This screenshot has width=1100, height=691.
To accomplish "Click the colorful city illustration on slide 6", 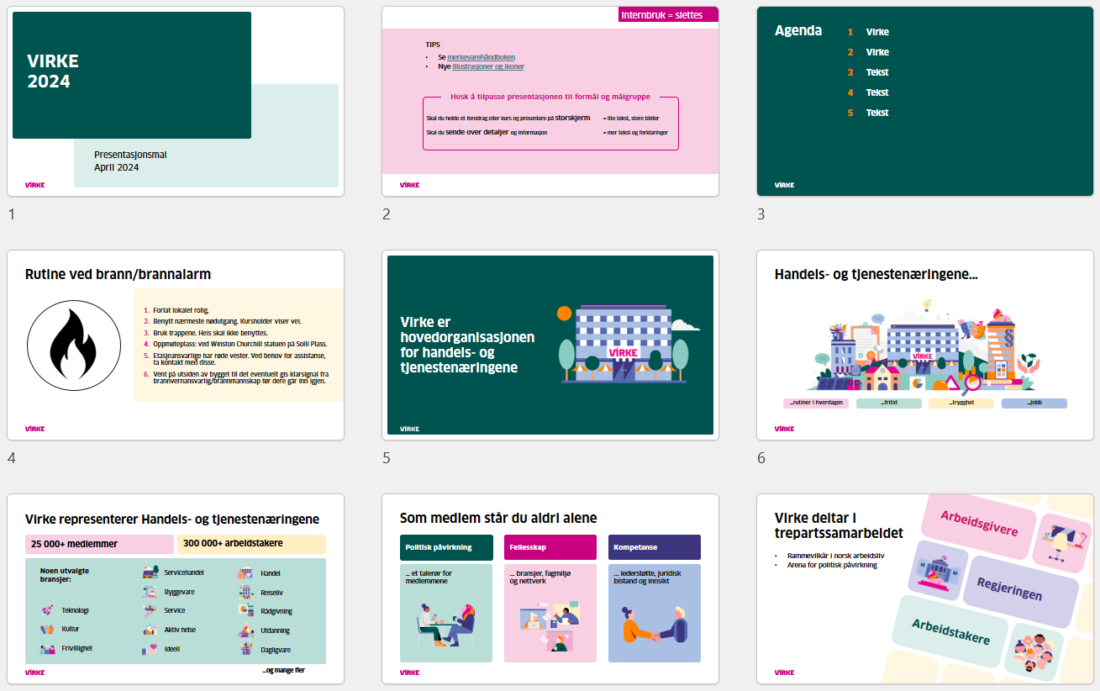I will click(925, 348).
